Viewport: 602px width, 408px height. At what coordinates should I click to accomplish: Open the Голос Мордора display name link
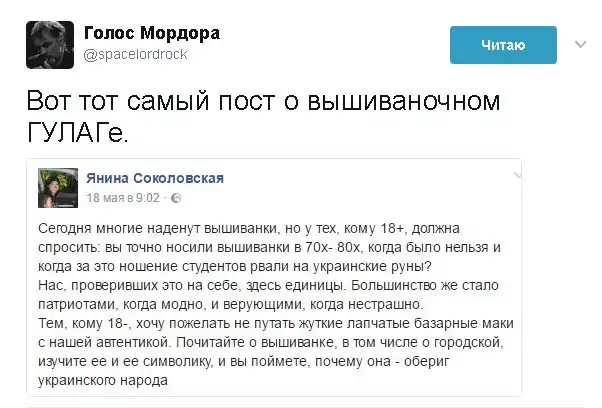coord(152,33)
